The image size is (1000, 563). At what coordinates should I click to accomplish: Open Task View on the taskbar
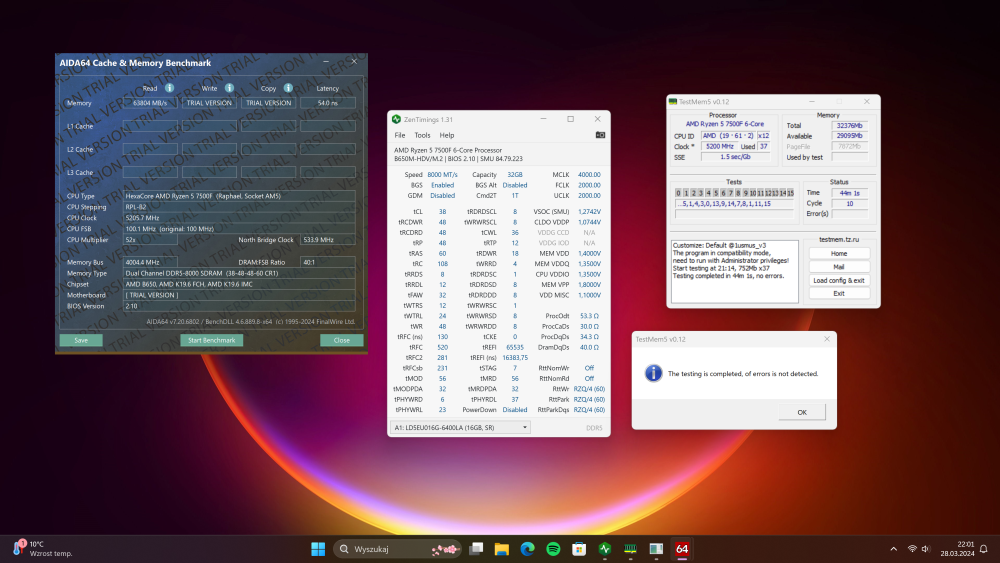tap(476, 548)
